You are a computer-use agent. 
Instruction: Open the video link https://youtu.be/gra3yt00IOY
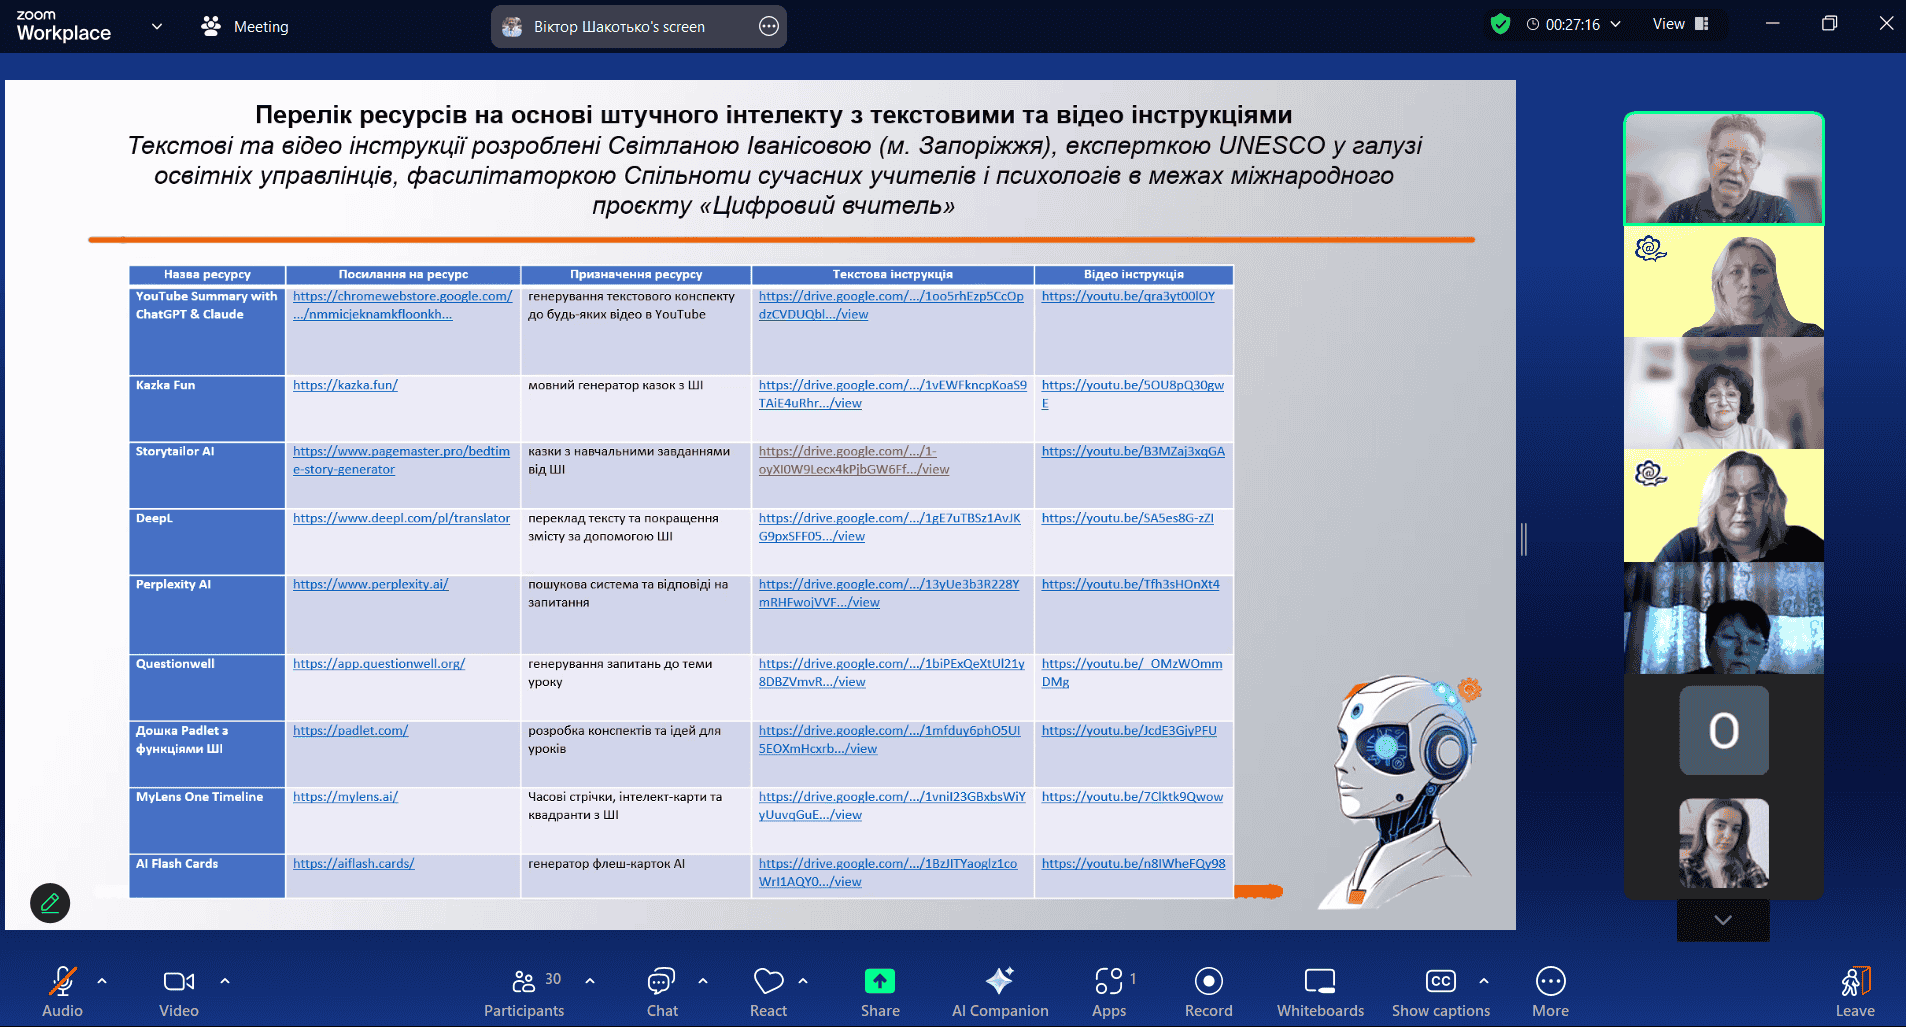1128,296
